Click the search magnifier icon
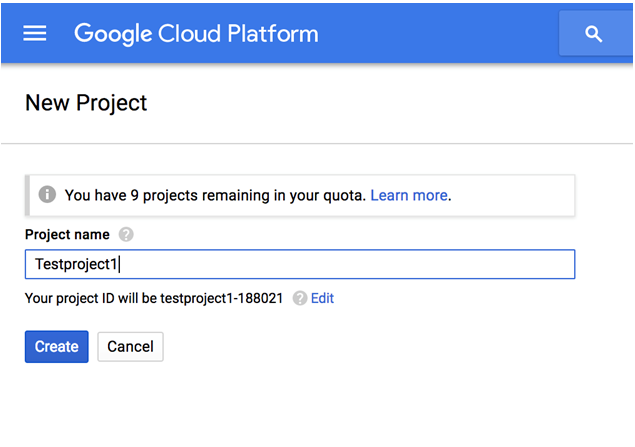Viewport: 635px width, 447px height. (594, 34)
